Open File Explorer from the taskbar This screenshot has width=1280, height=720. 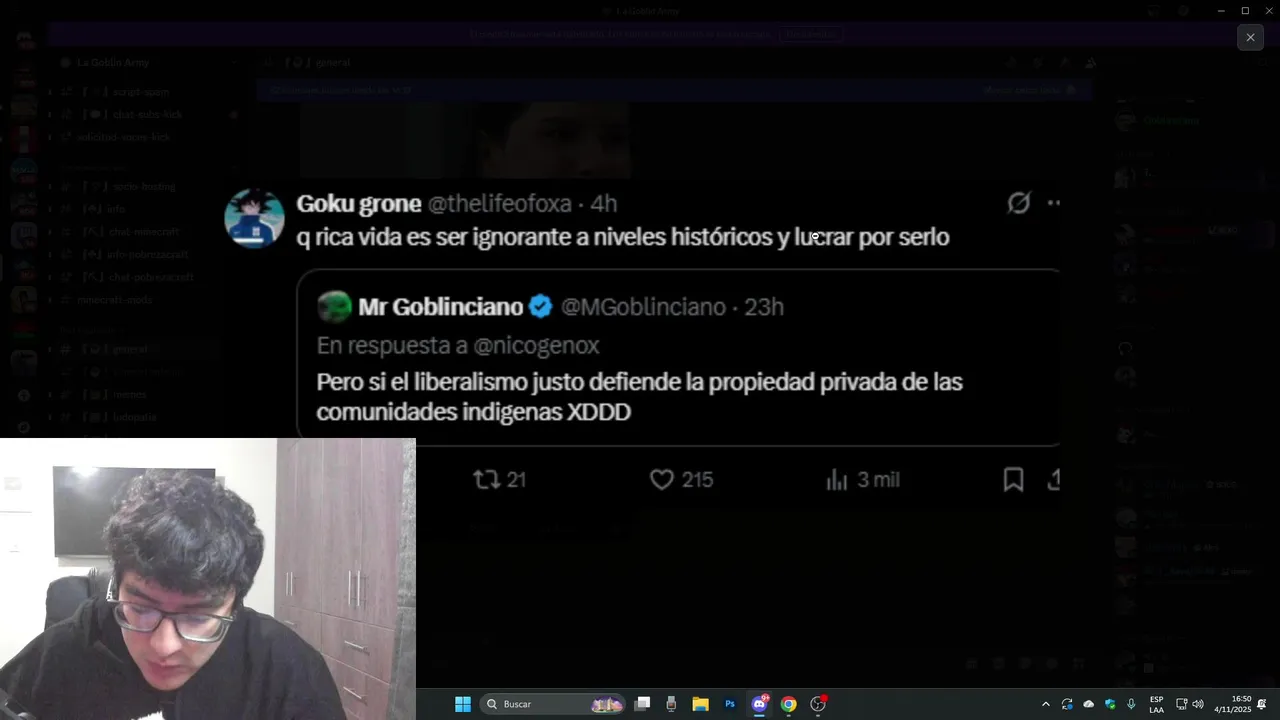point(700,704)
